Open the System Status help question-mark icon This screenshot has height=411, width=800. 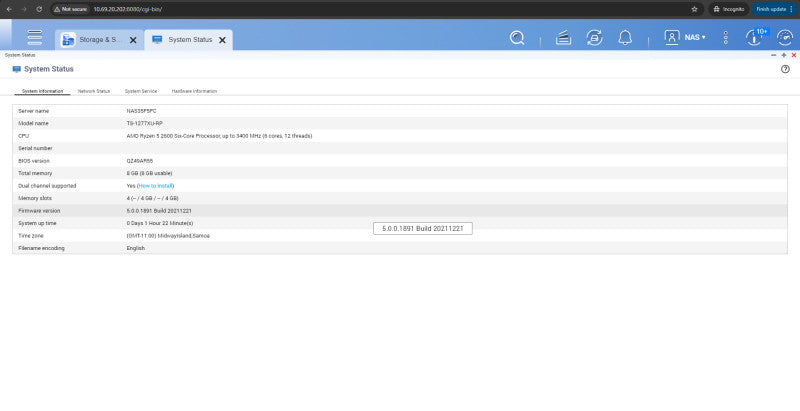tap(785, 69)
